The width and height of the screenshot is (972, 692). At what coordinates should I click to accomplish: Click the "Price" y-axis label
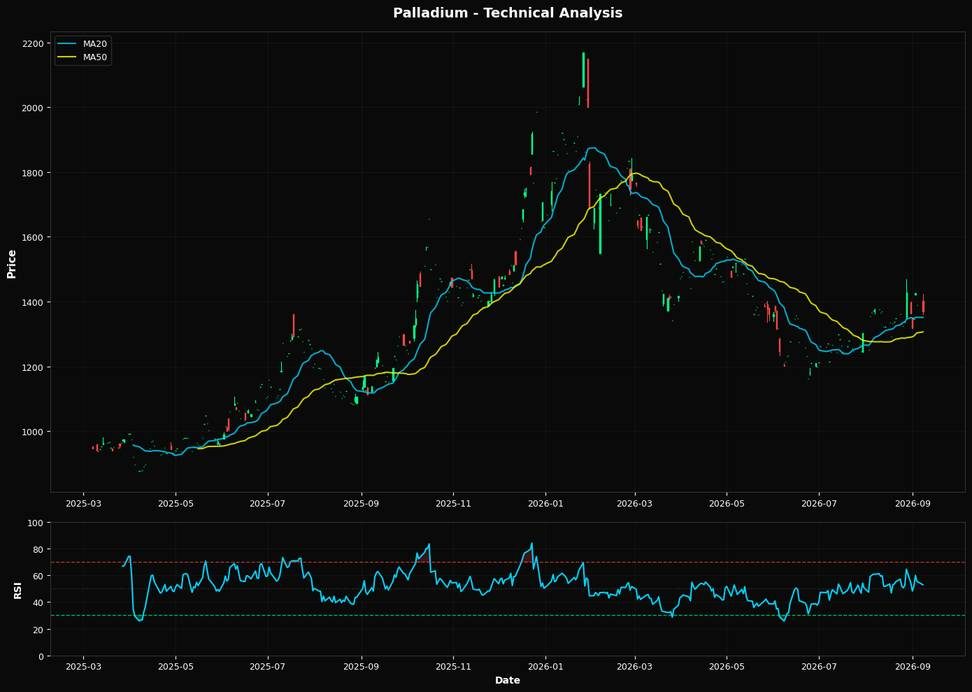coord(11,263)
